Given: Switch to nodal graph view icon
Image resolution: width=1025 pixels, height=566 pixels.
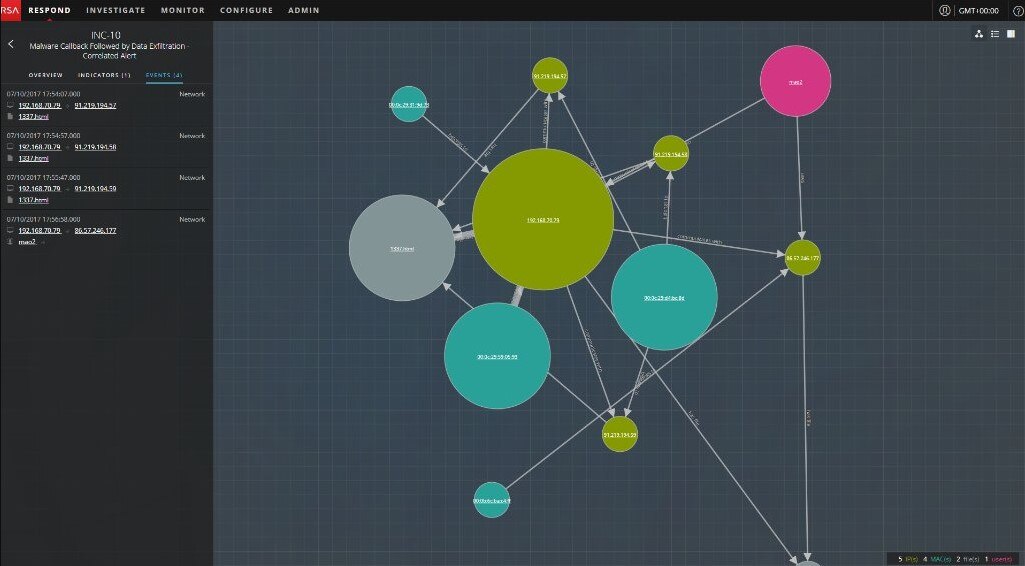Looking at the screenshot, I should click(978, 34).
